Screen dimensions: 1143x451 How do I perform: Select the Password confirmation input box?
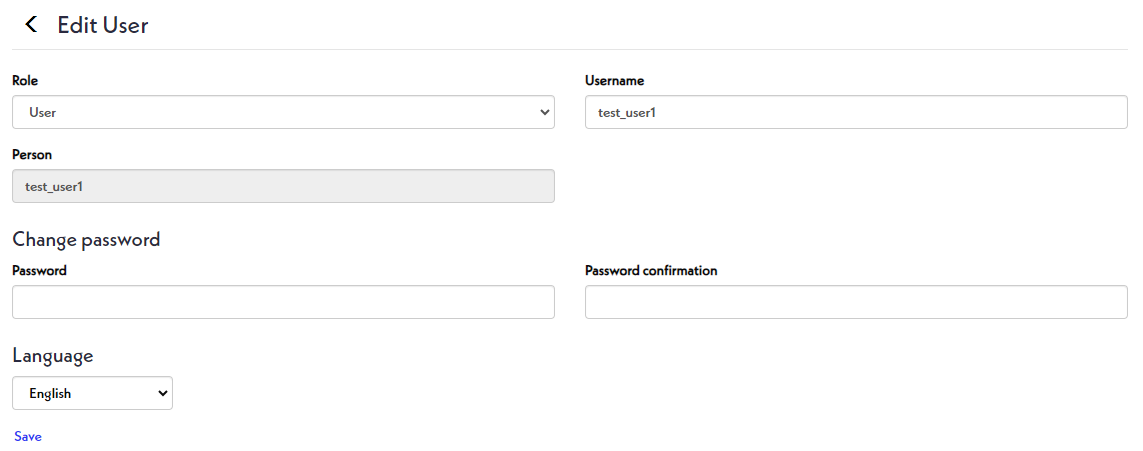pyautogui.click(x=856, y=302)
